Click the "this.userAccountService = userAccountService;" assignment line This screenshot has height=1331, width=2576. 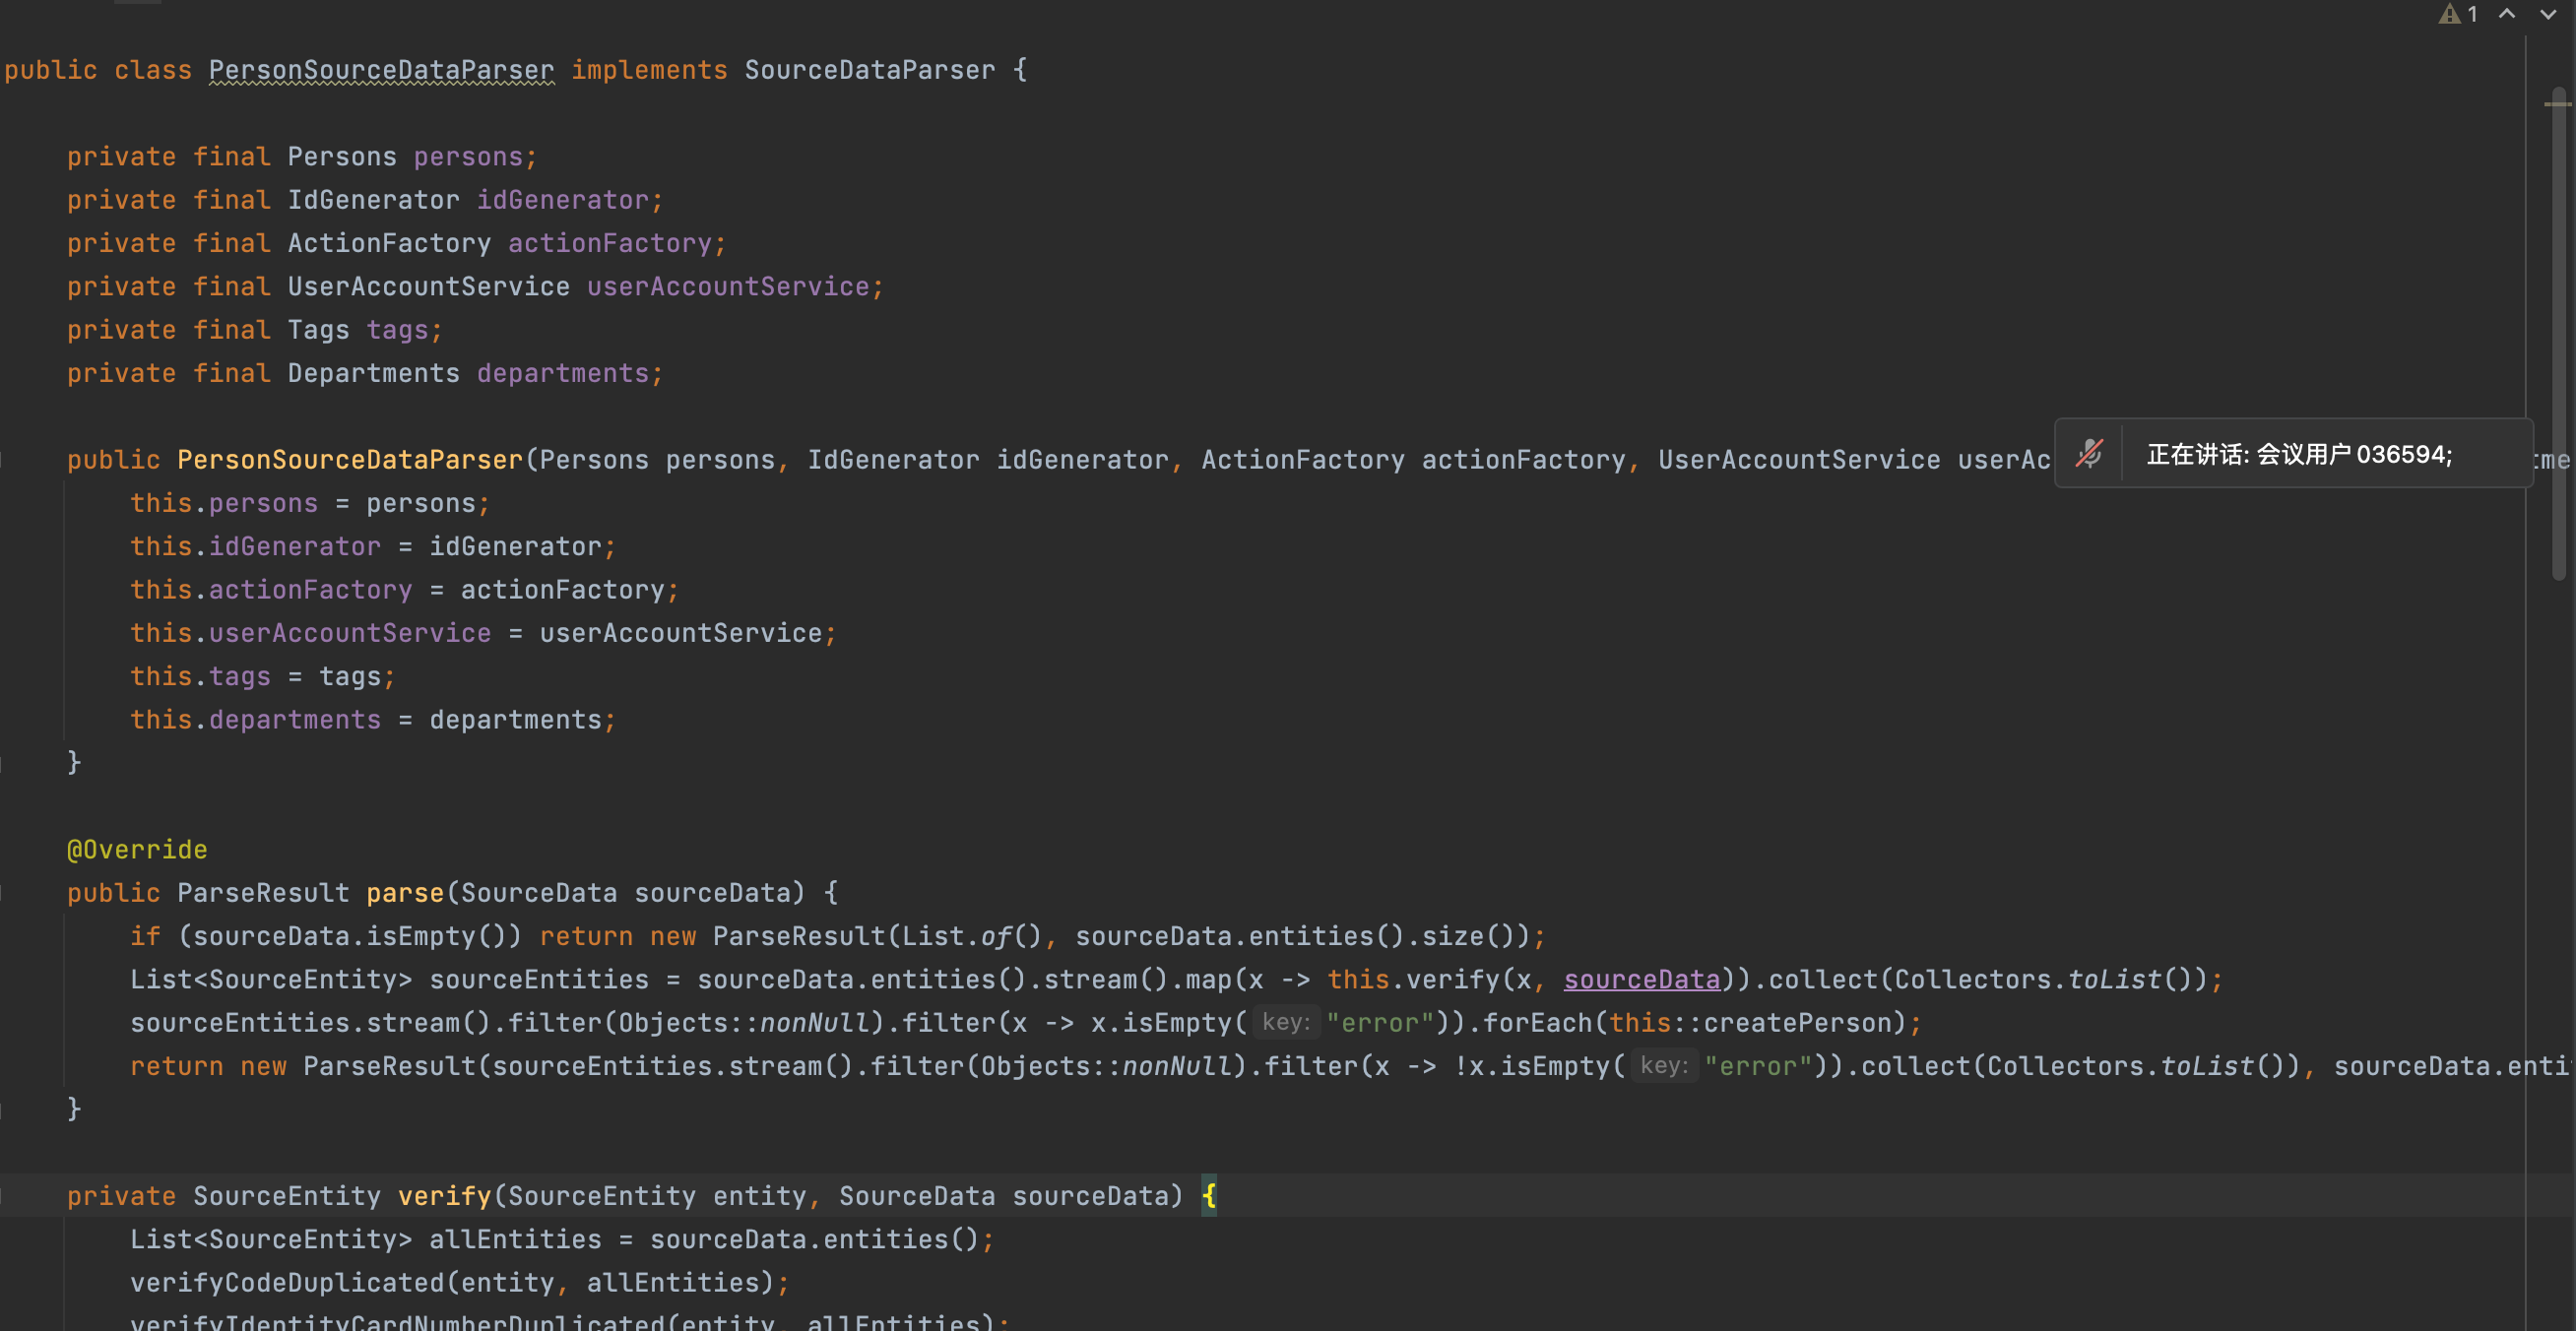(x=483, y=633)
